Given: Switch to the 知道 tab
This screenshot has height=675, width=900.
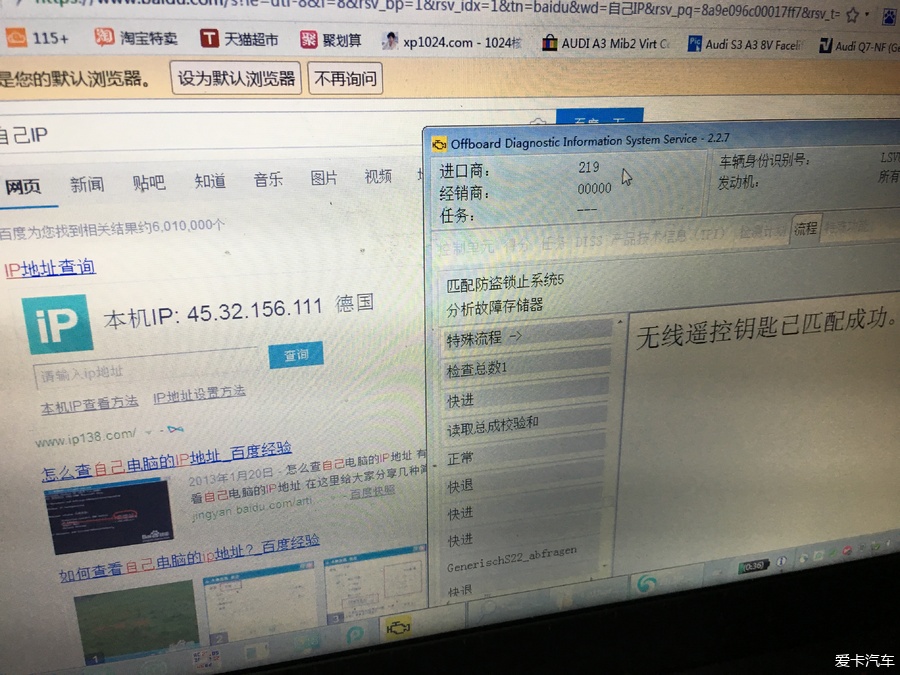Looking at the screenshot, I should [x=210, y=181].
